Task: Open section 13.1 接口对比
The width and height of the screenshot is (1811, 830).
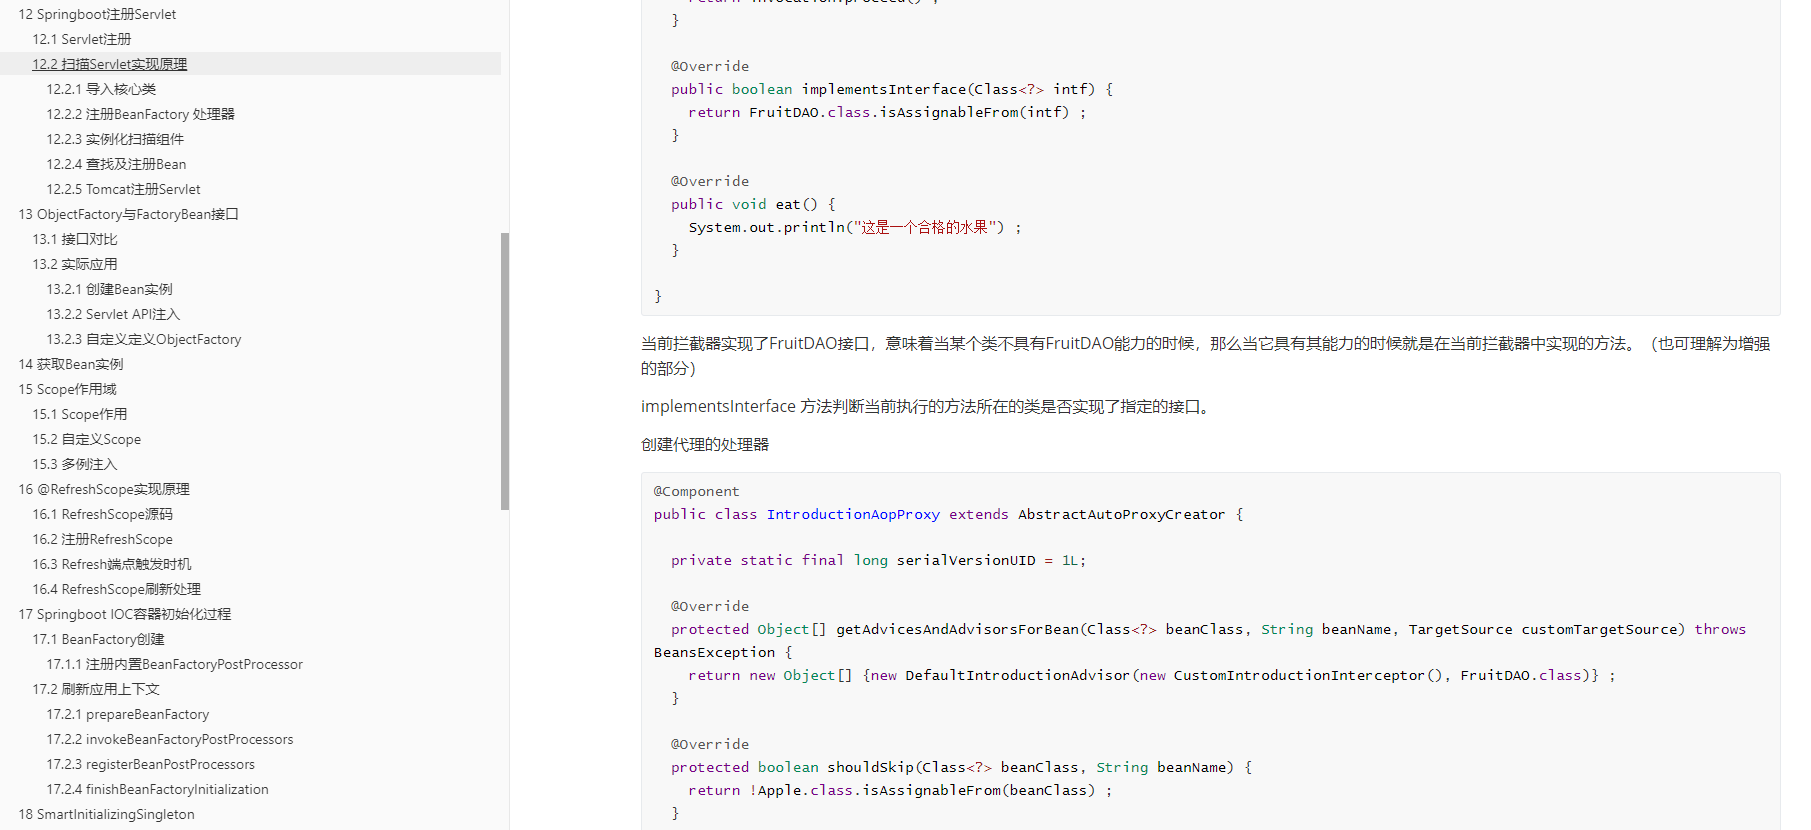Action: 75,239
